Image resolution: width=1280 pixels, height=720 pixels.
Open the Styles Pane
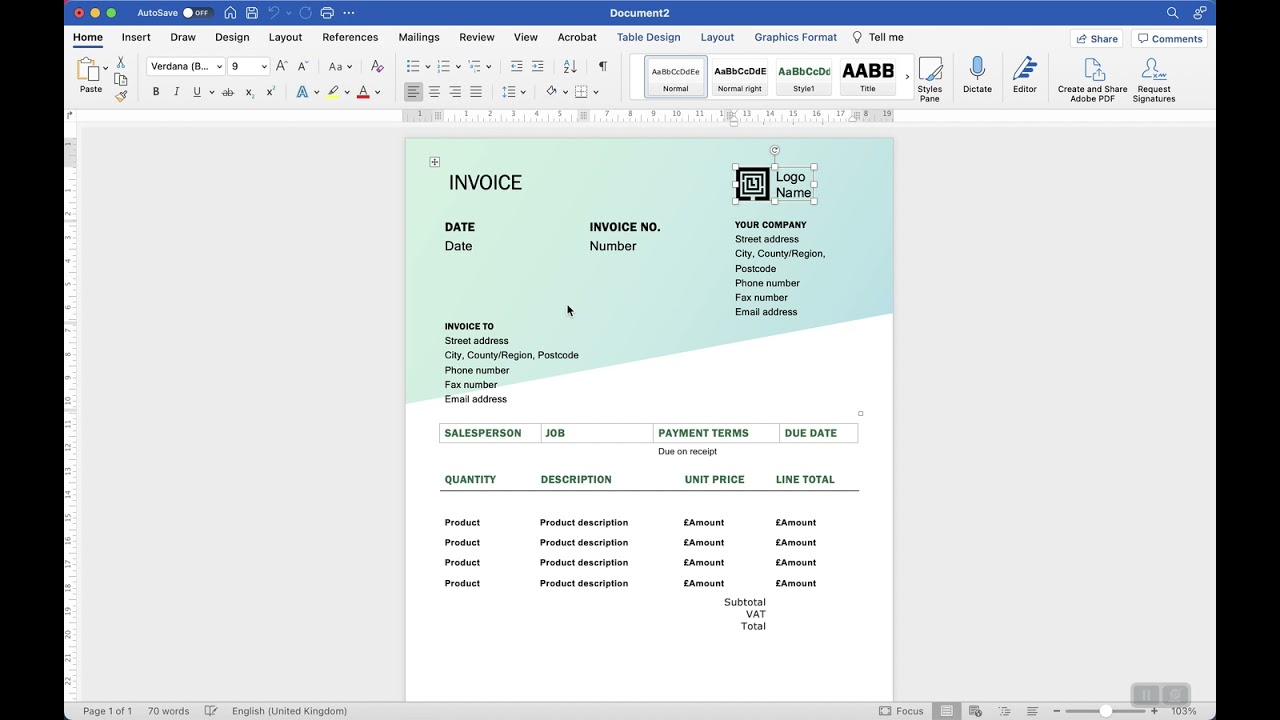930,80
